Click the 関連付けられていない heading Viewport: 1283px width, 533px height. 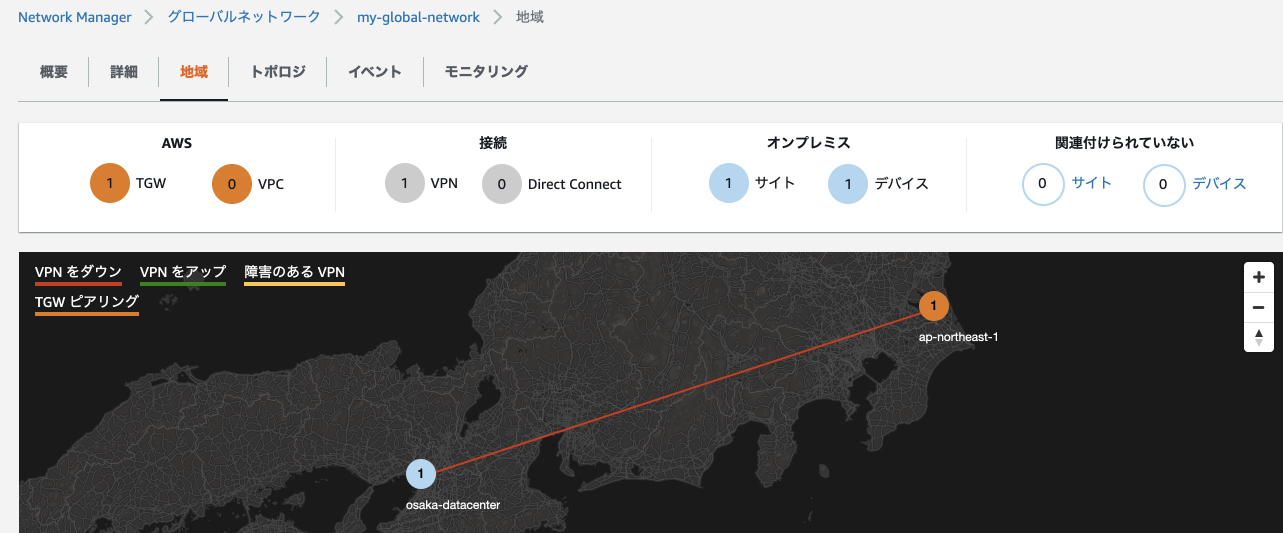click(x=1125, y=144)
